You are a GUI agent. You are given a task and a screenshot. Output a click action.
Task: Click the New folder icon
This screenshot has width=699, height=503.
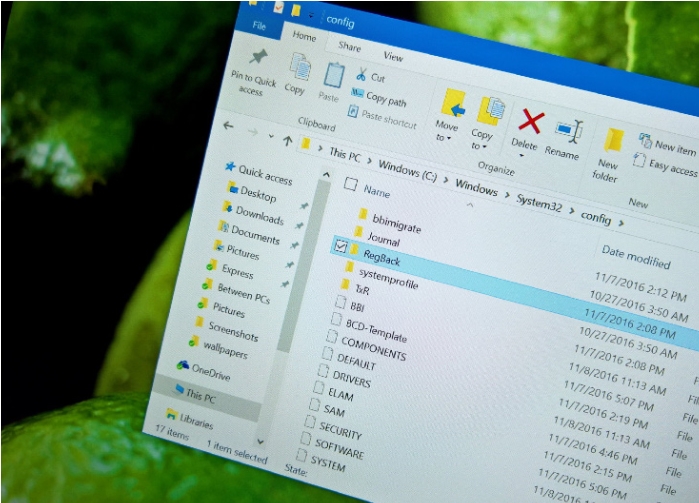point(614,140)
